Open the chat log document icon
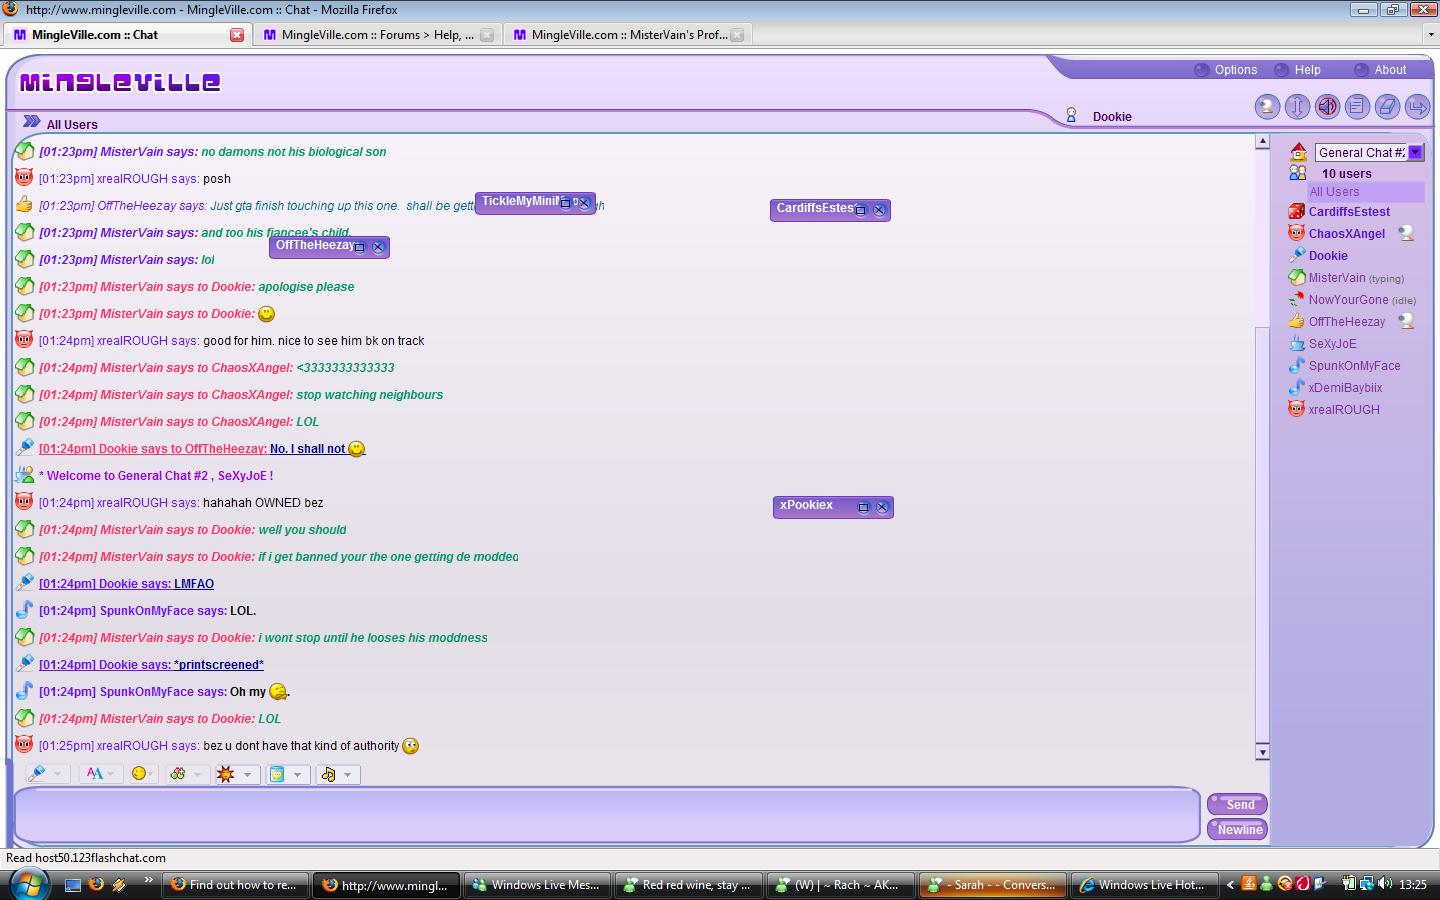 point(1357,106)
